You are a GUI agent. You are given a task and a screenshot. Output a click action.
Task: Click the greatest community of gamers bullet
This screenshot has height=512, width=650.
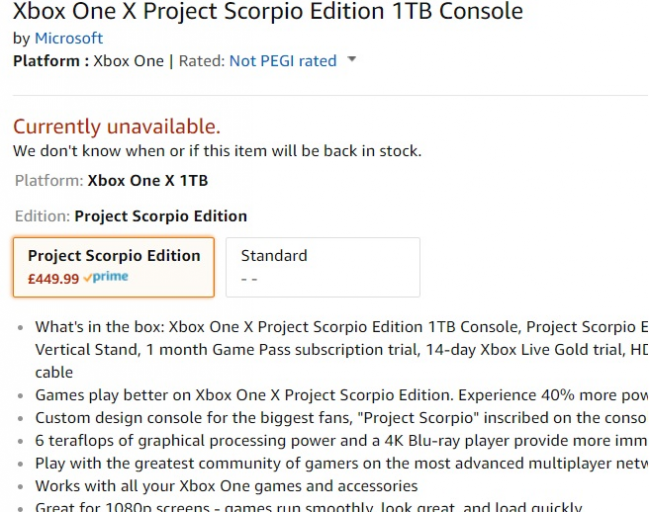click(342, 463)
